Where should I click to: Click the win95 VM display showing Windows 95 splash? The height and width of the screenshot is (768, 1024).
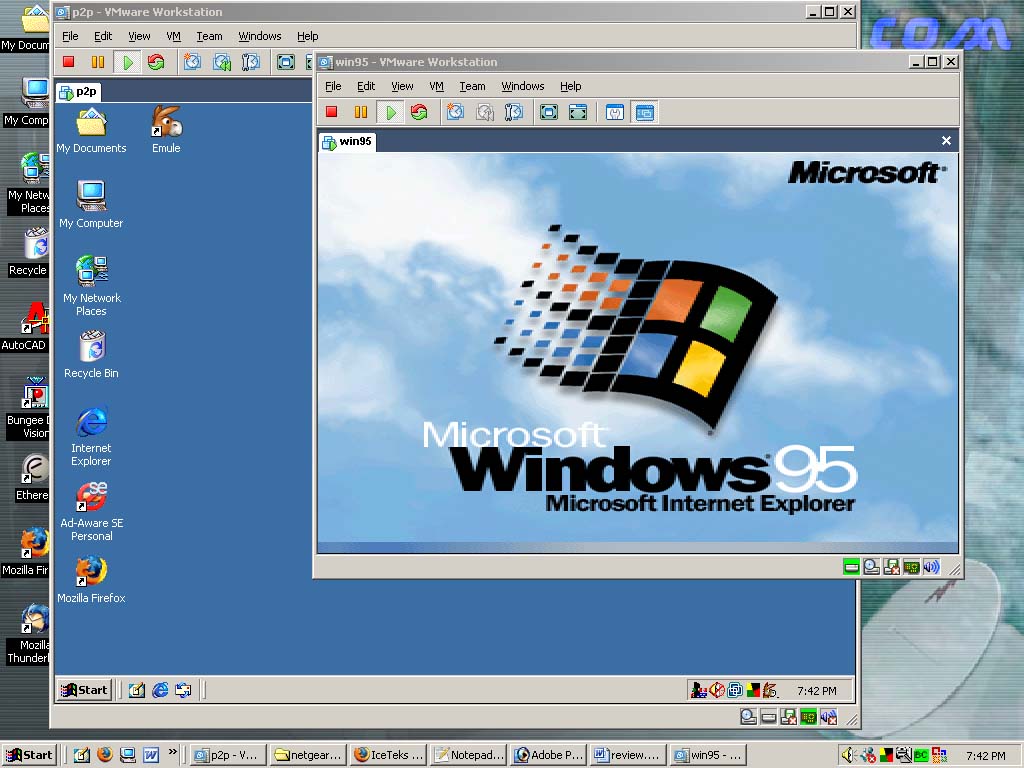tap(637, 352)
